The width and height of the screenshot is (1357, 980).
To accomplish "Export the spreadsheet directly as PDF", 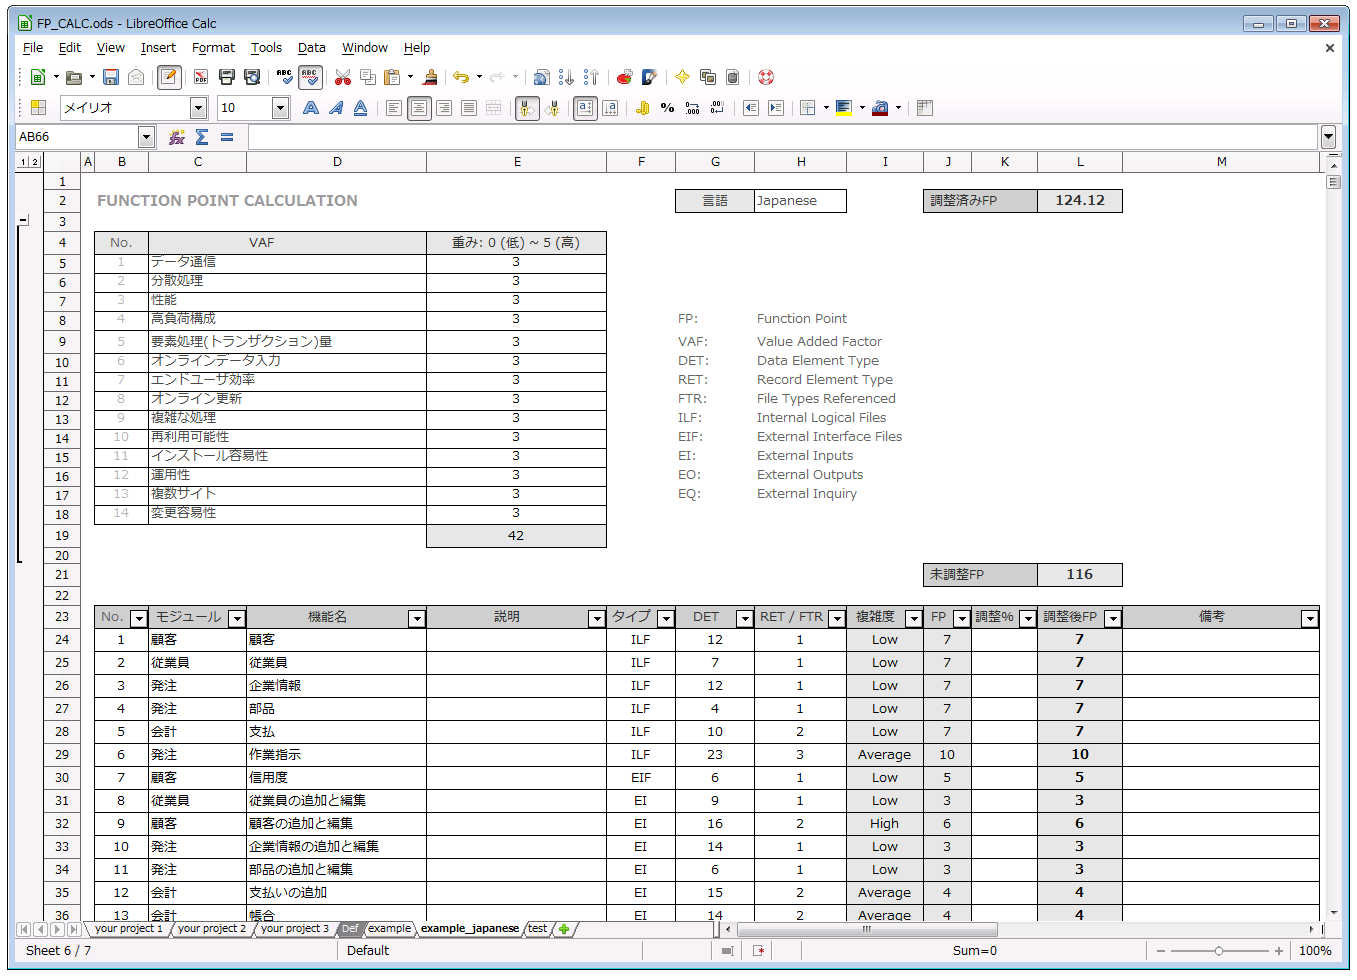I will point(201,77).
